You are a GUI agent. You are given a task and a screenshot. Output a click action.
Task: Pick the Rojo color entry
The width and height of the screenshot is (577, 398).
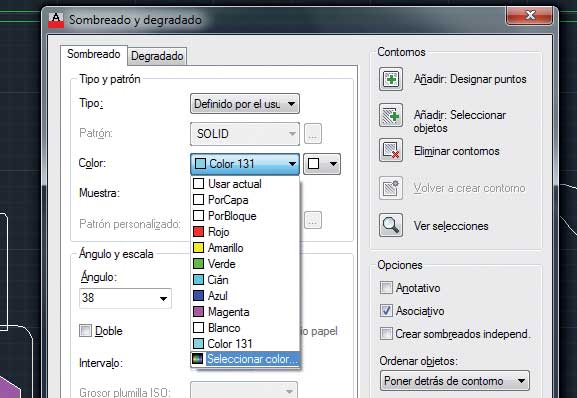click(245, 232)
